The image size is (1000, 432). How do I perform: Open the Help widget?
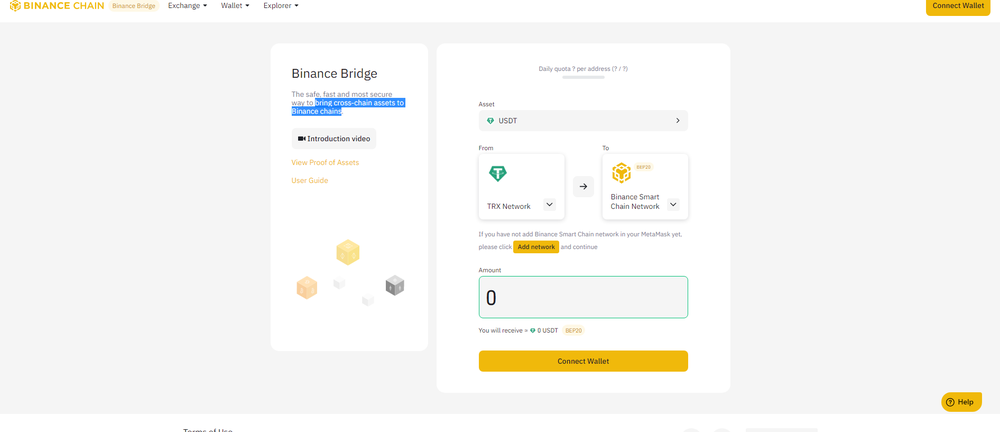(x=962, y=402)
